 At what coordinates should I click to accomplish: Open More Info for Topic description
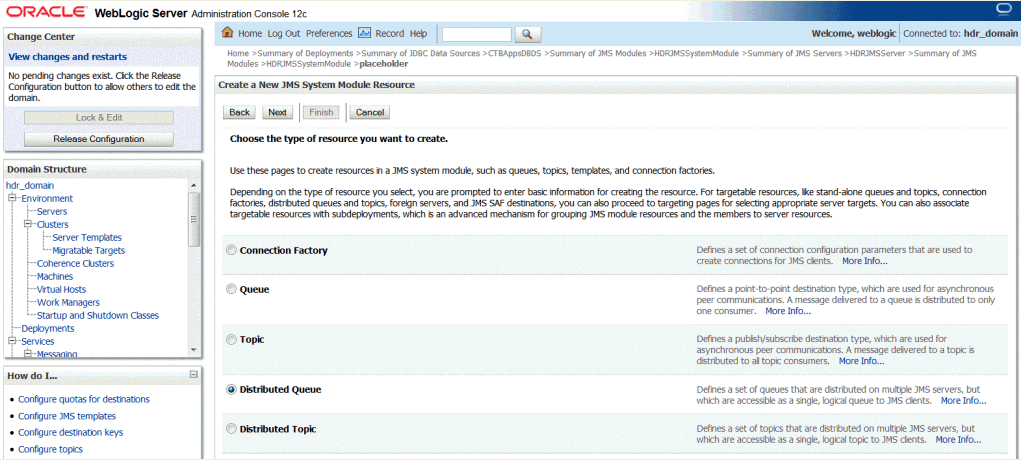(861, 361)
